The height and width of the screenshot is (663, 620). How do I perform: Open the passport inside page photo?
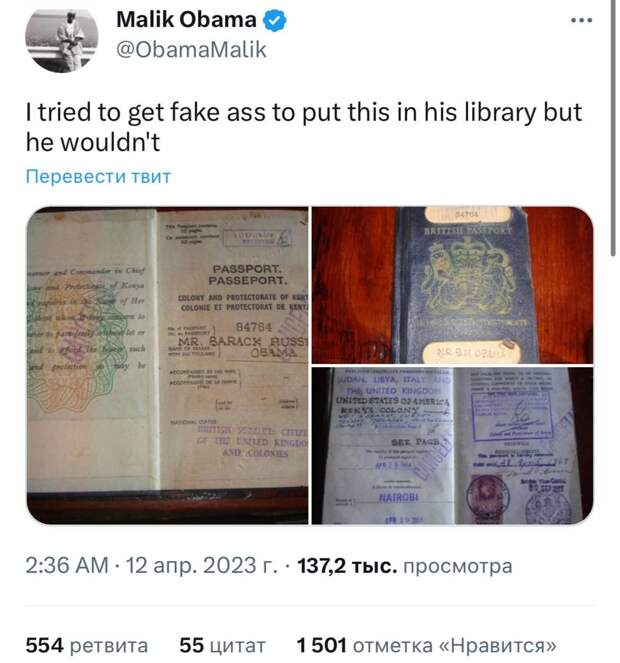click(x=167, y=365)
